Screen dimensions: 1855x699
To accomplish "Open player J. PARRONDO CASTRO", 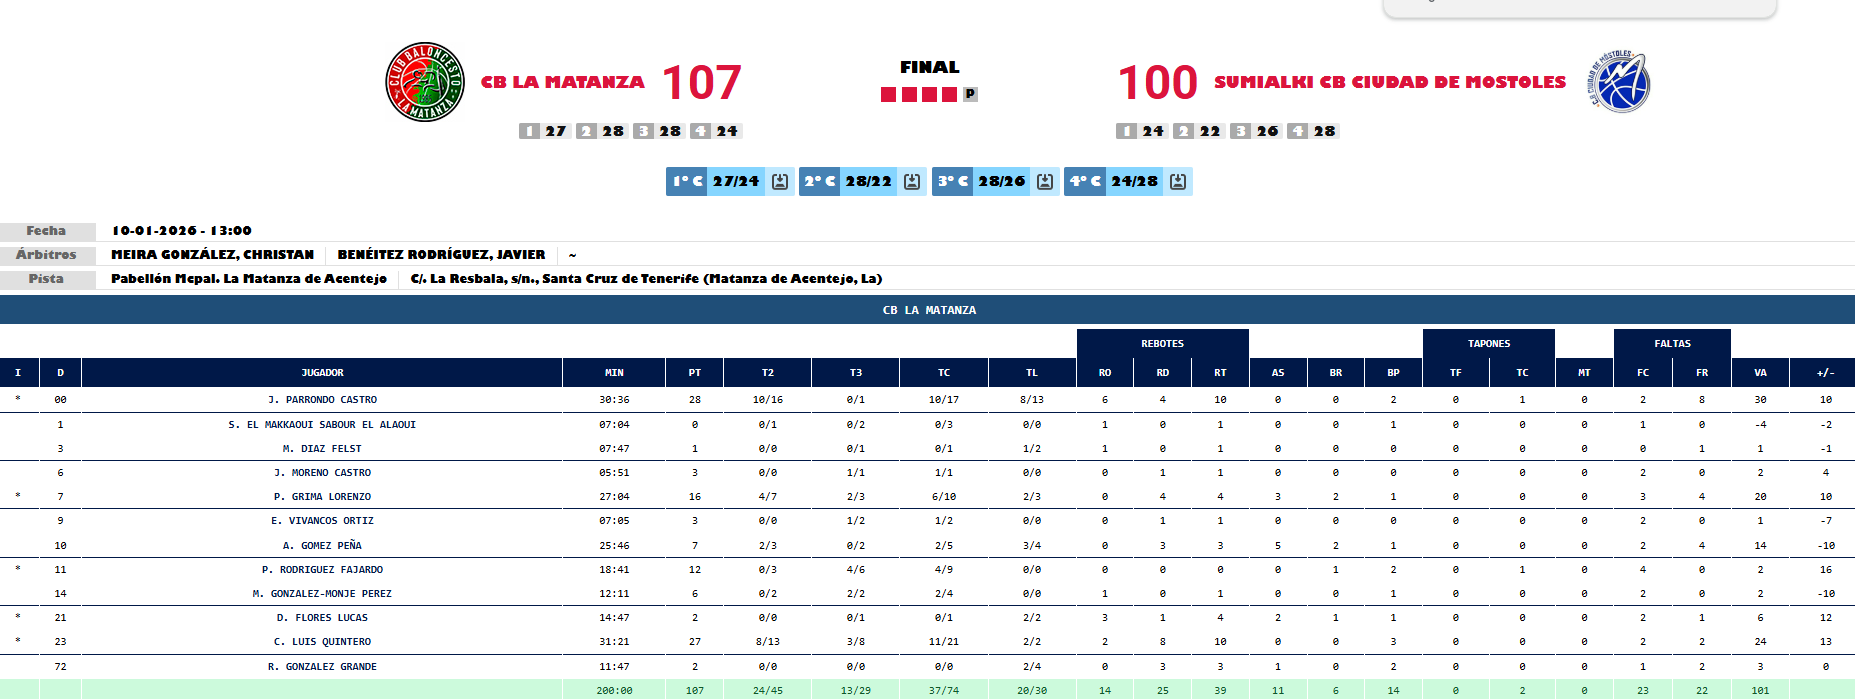I will 322,400.
